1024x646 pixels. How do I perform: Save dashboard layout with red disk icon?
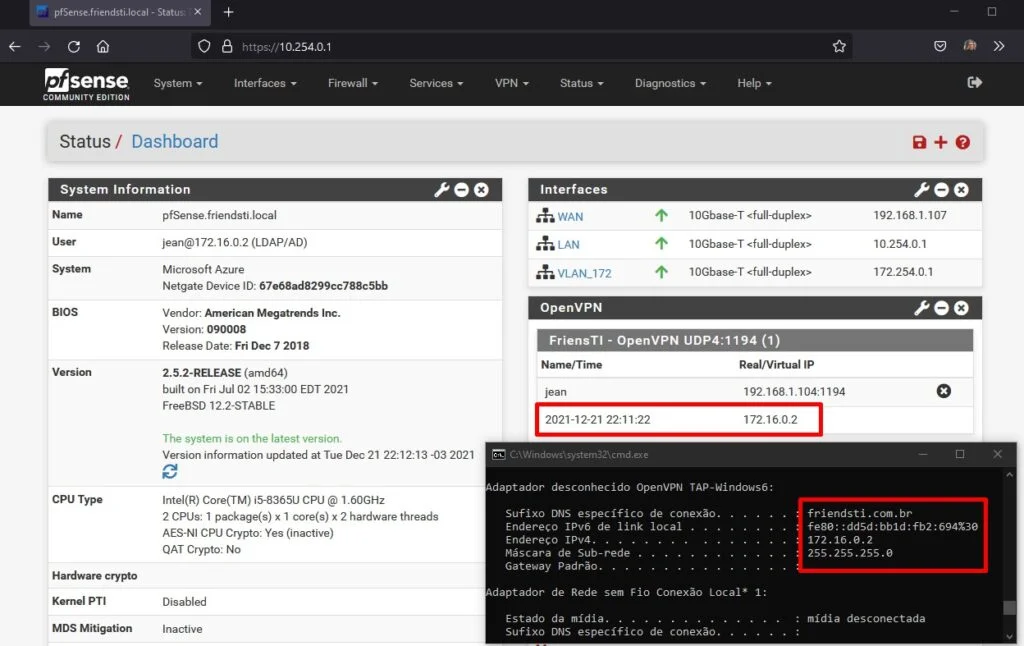pyautogui.click(x=919, y=142)
